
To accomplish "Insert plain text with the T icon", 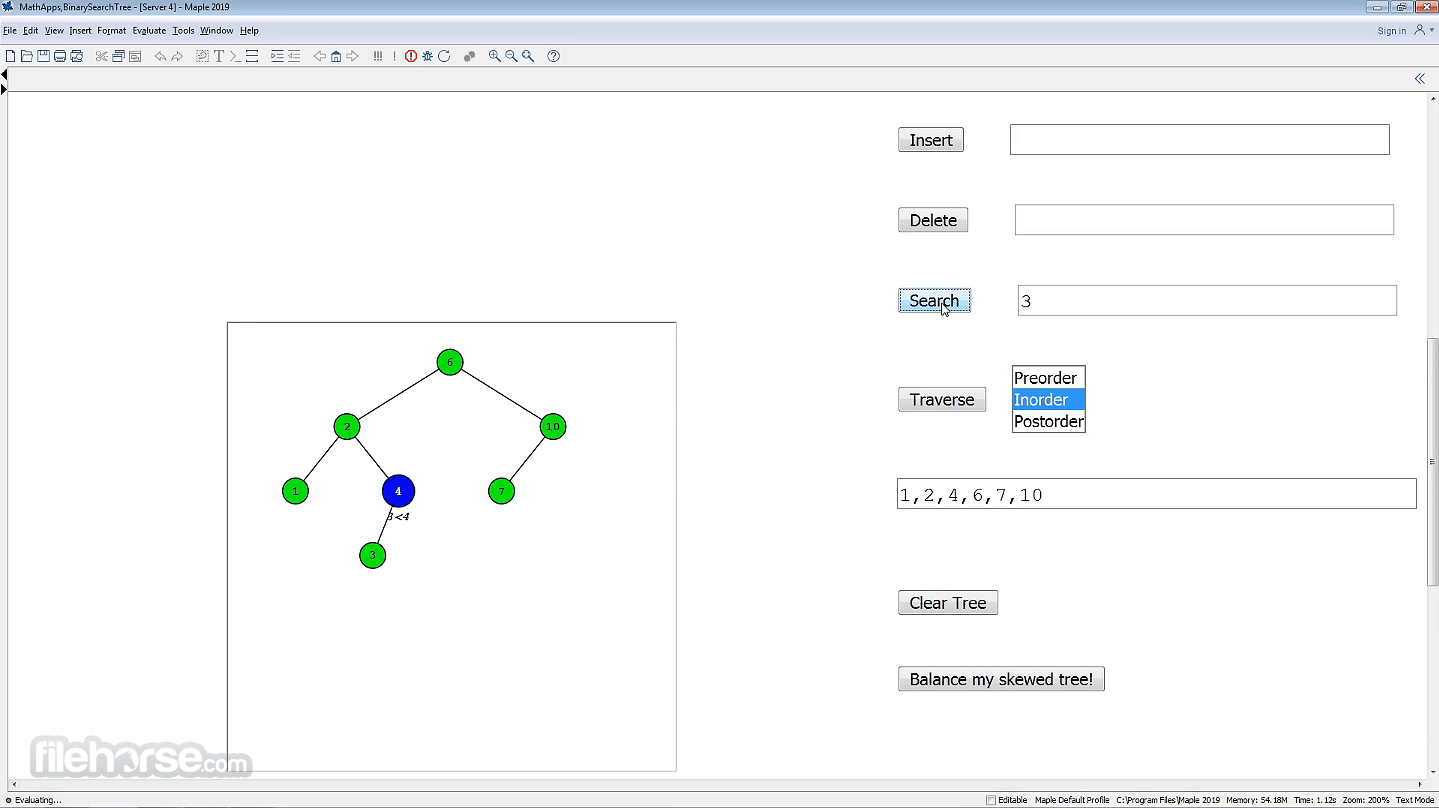I will (x=219, y=56).
